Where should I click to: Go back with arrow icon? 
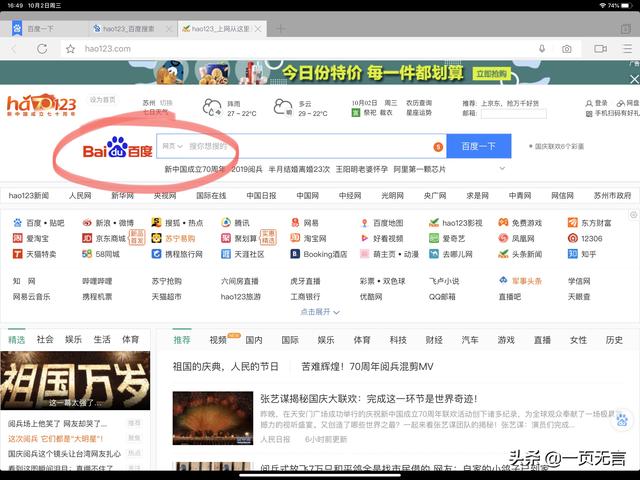pos(14,49)
